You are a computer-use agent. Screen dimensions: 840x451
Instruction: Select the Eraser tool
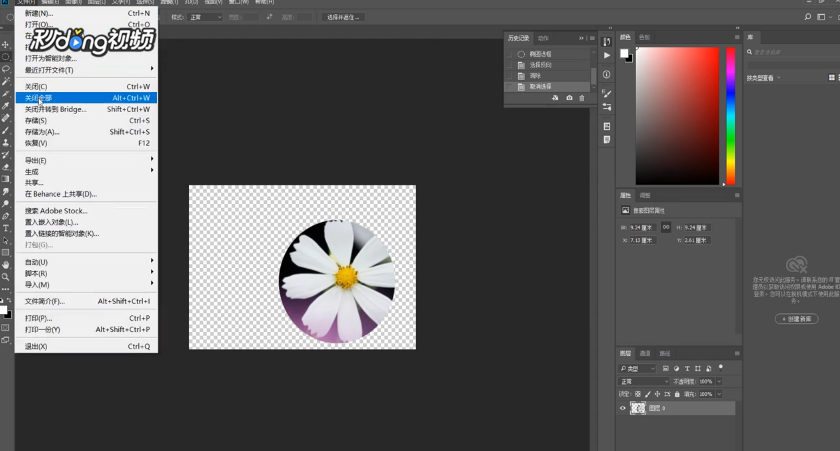(6, 167)
